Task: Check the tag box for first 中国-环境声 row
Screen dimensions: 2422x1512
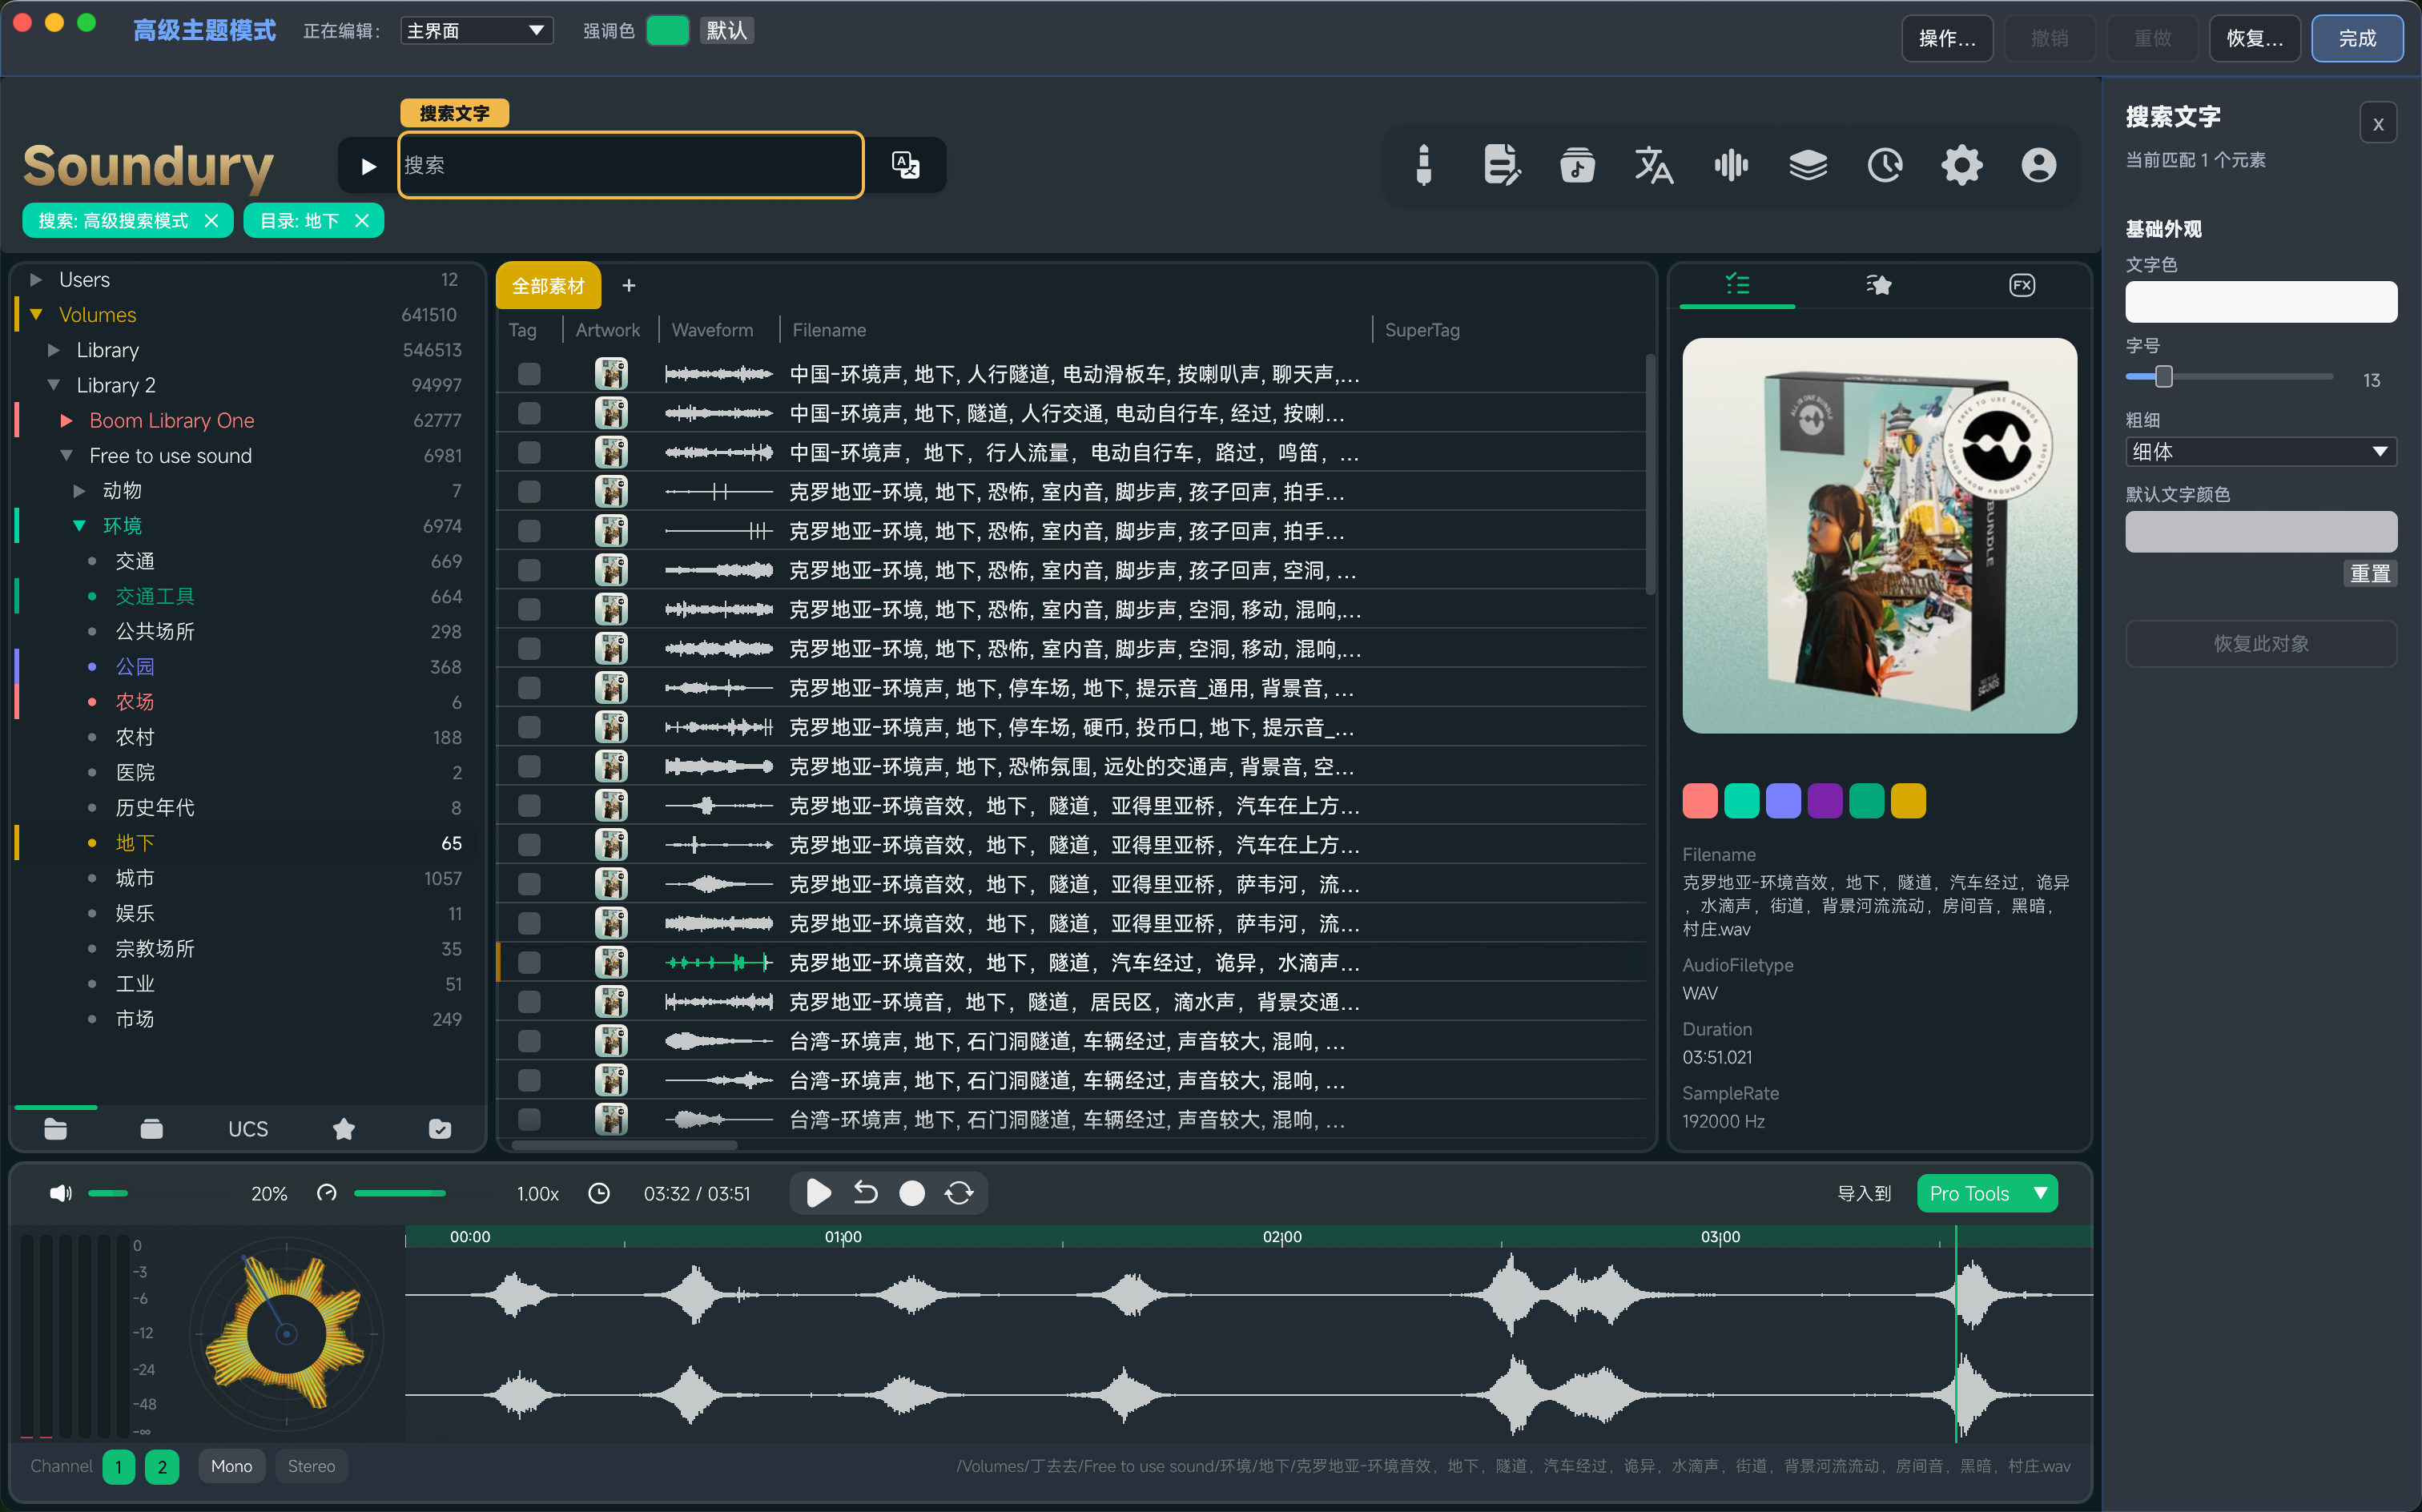Action: [529, 374]
